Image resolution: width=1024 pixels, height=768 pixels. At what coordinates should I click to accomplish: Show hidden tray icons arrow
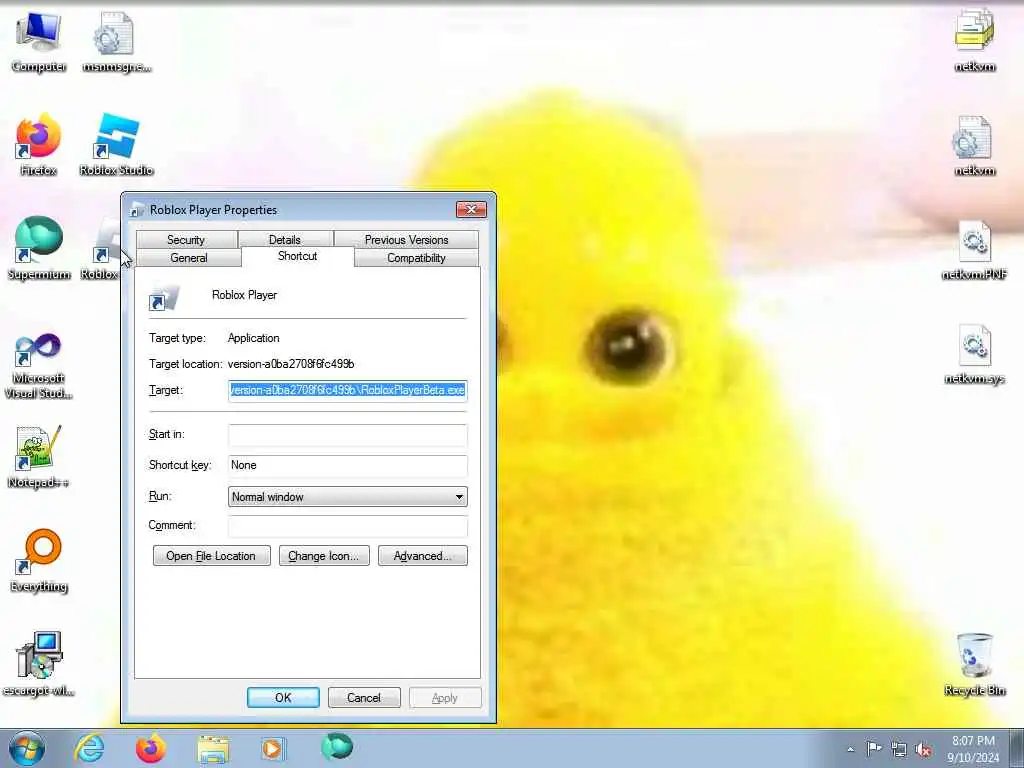pyautogui.click(x=850, y=749)
